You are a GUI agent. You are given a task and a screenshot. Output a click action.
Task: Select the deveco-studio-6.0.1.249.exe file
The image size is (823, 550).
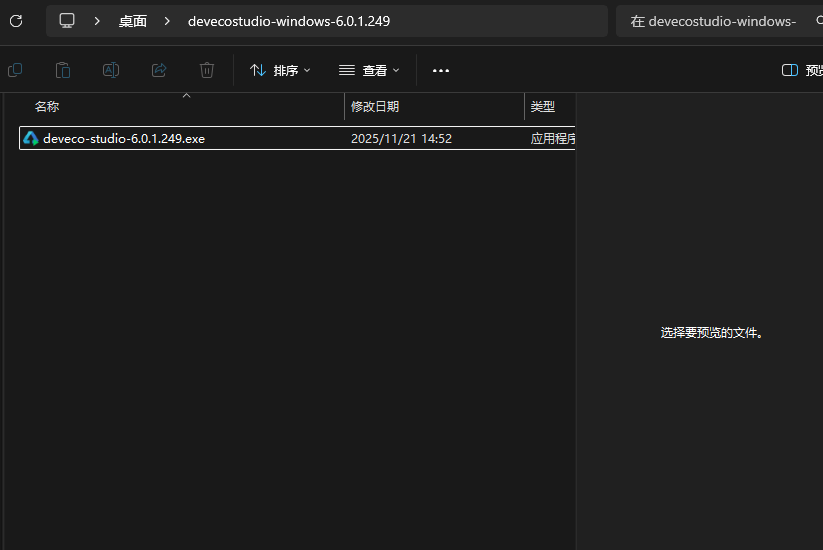[297, 138]
